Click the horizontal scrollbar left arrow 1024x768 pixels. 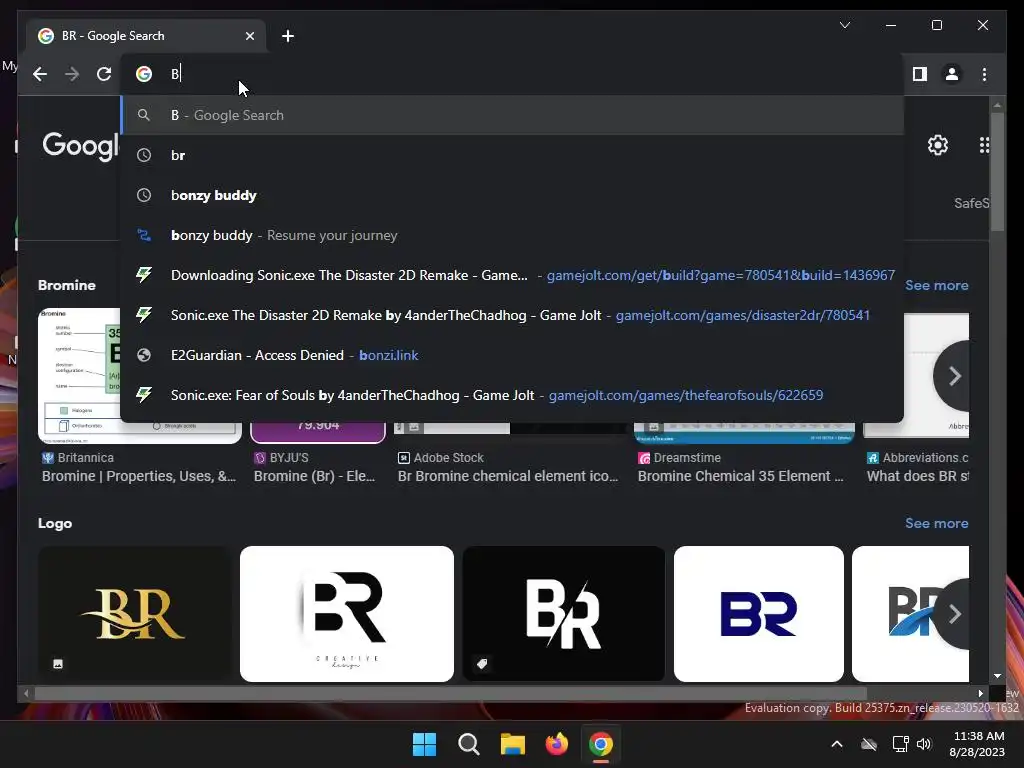pyautogui.click(x=26, y=694)
